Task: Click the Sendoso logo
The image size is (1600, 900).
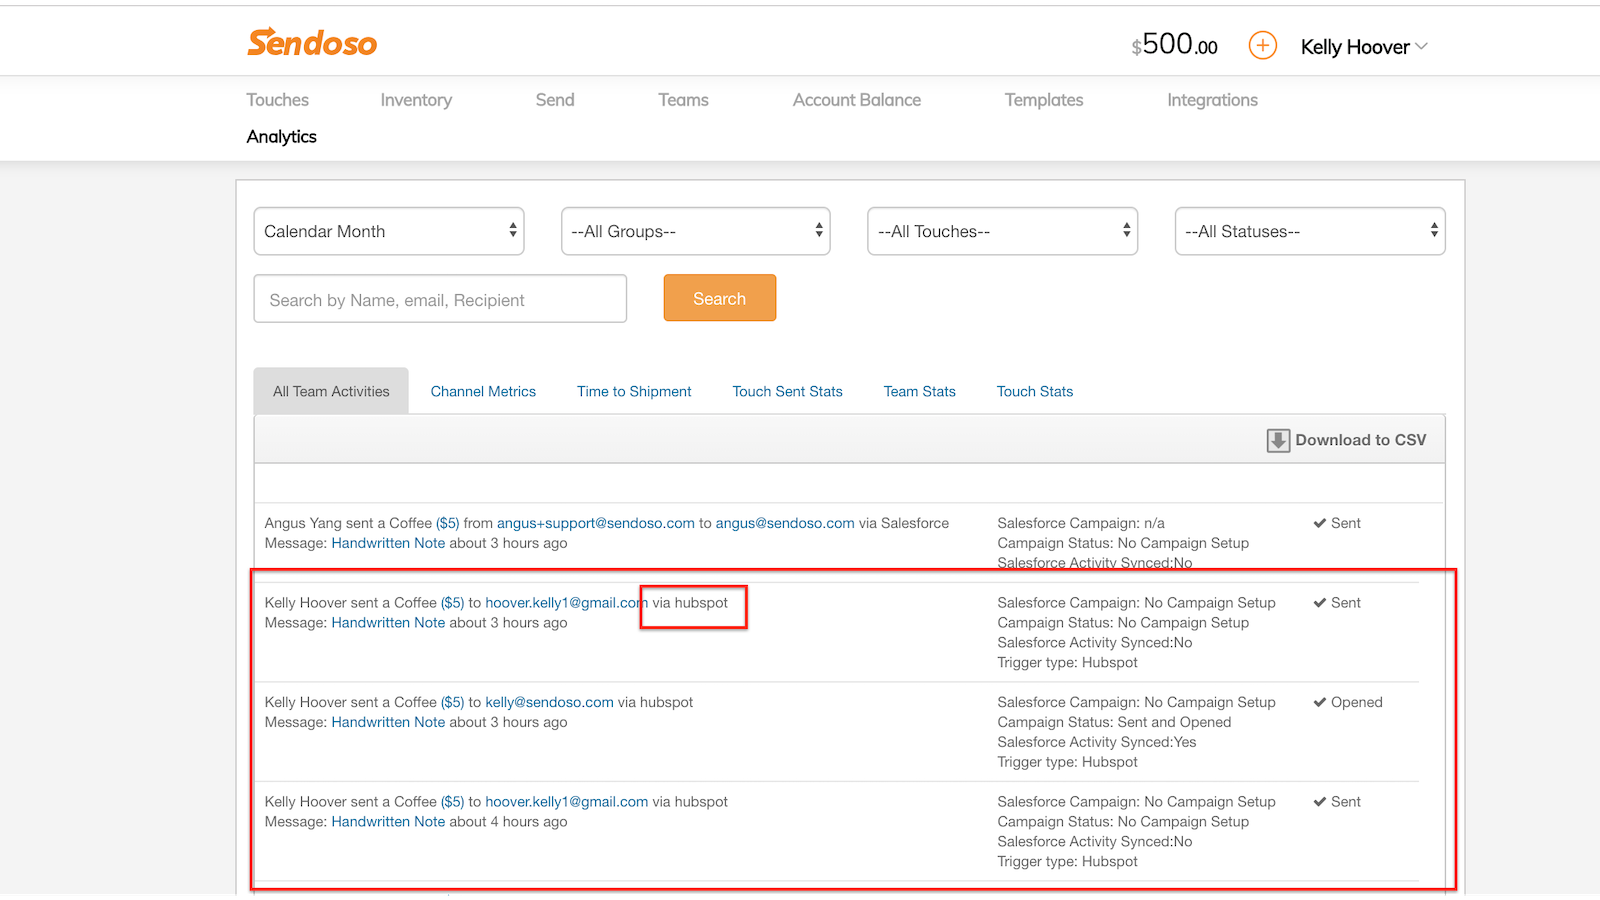Action: point(312,43)
